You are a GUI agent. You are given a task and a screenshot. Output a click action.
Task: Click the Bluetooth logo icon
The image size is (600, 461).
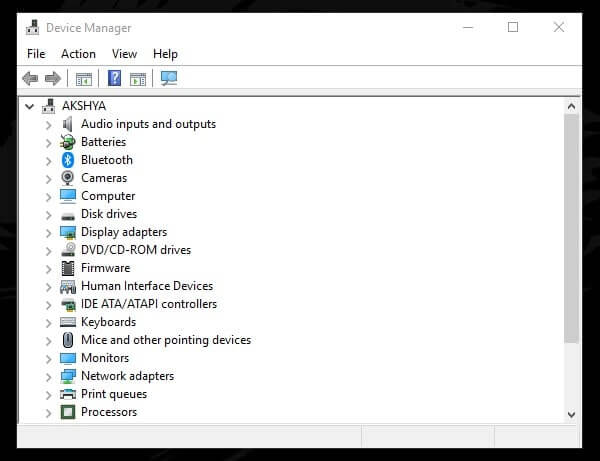point(68,160)
